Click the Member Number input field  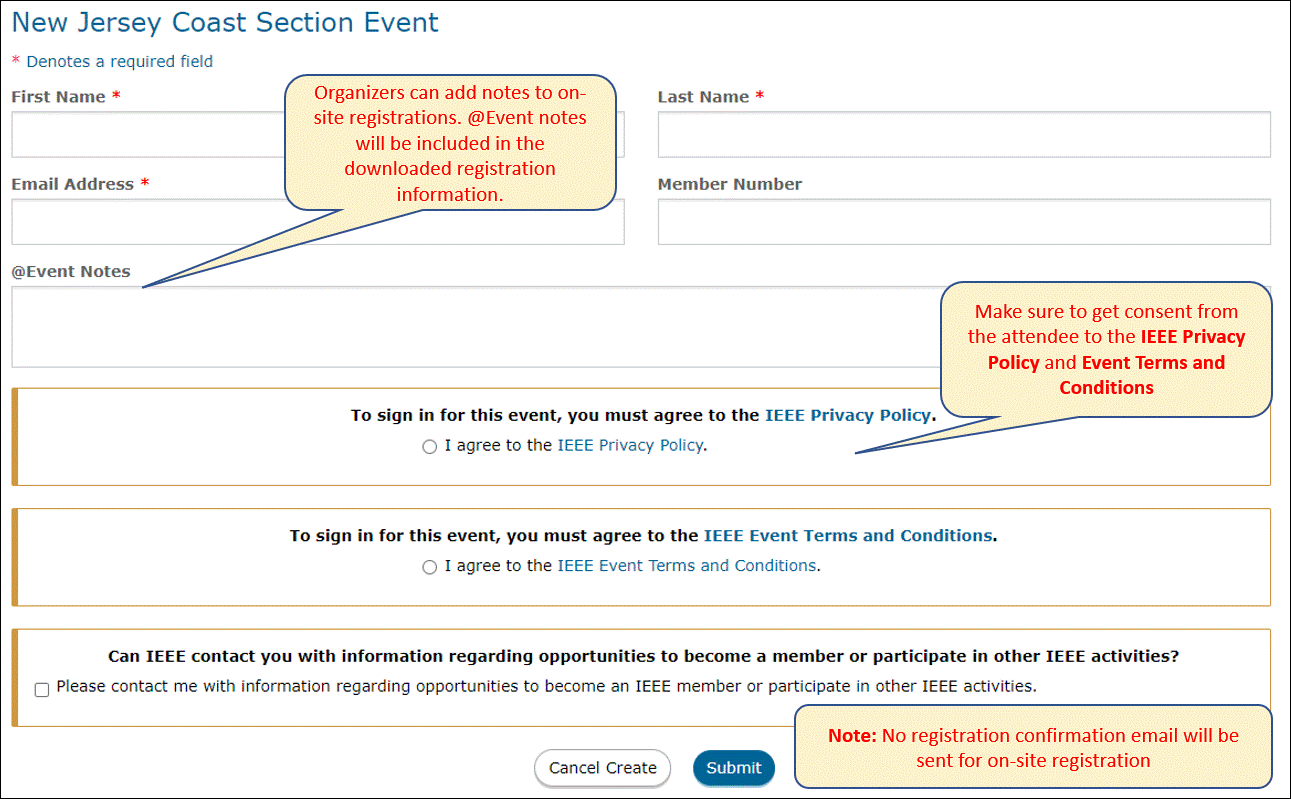(964, 222)
